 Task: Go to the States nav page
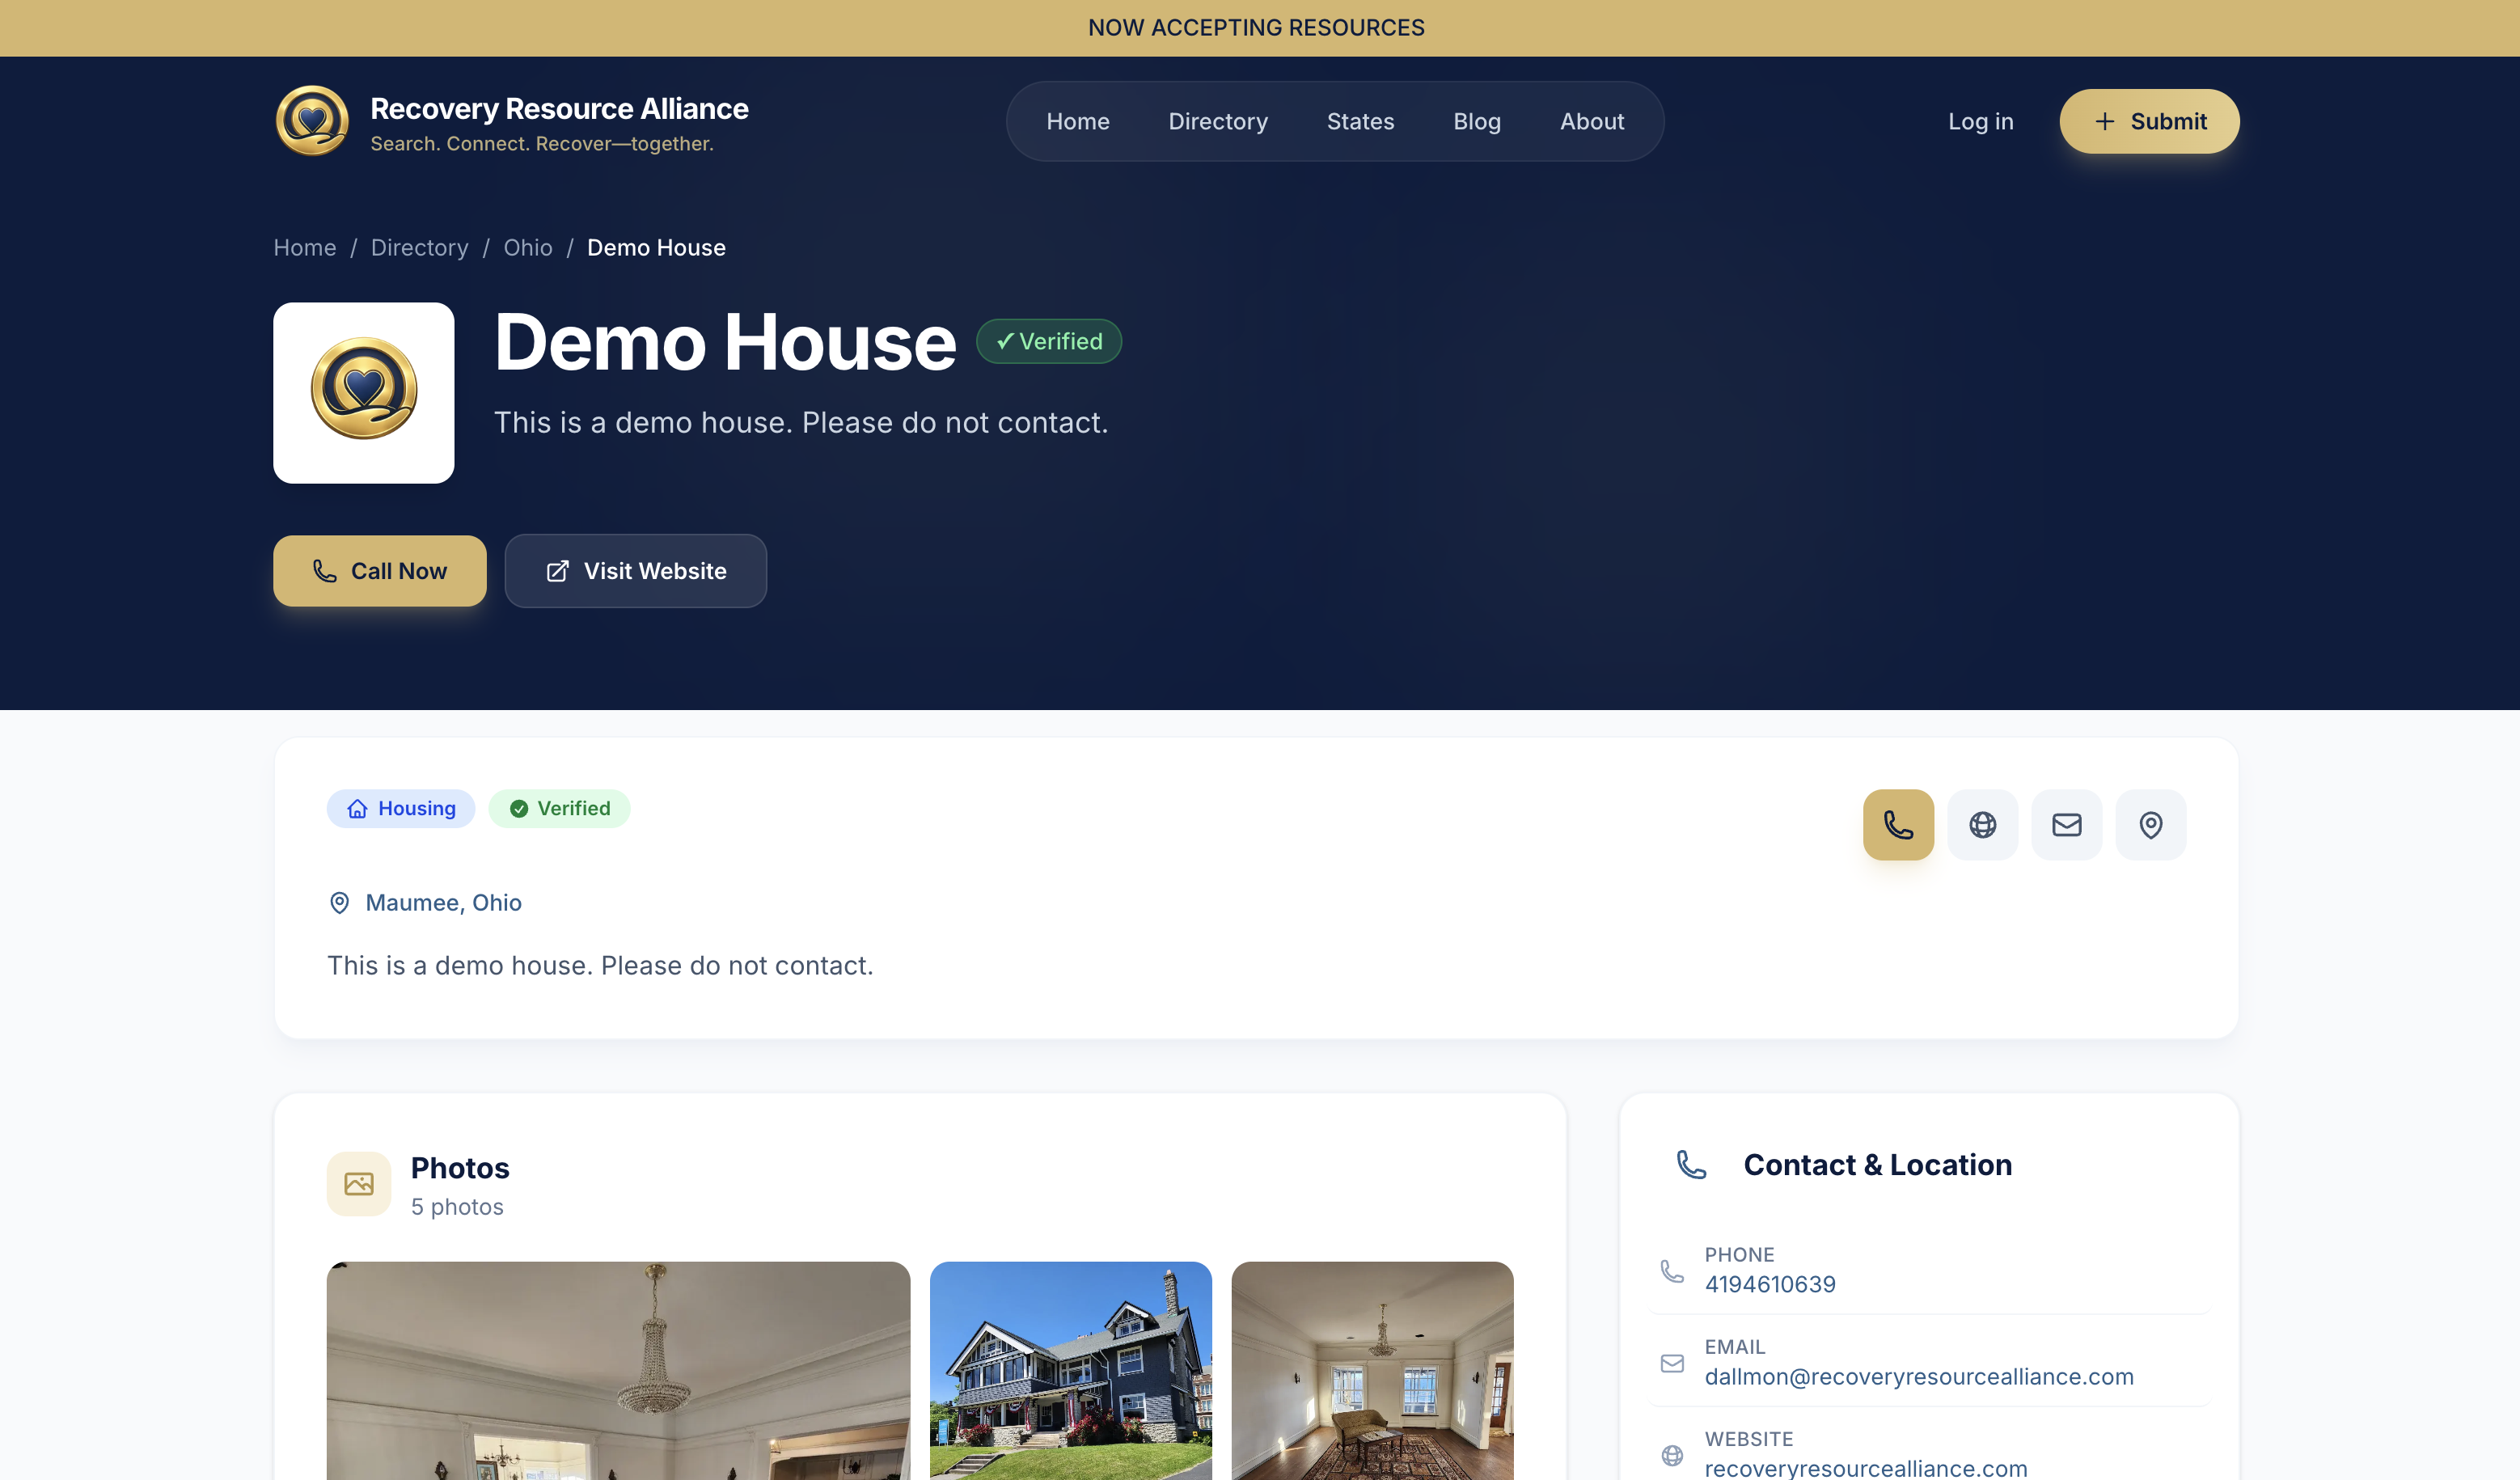tap(1360, 121)
